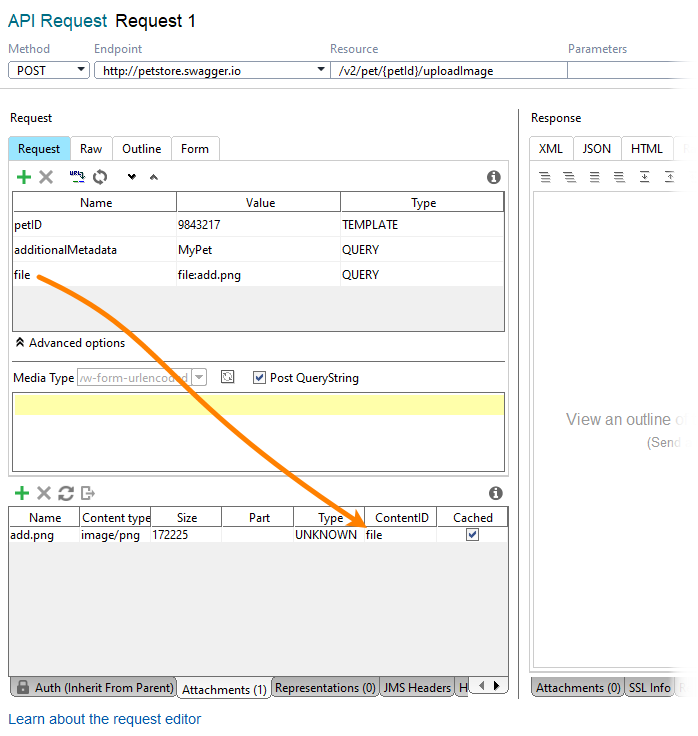Collapse the Advanced options section

click(x=70, y=343)
